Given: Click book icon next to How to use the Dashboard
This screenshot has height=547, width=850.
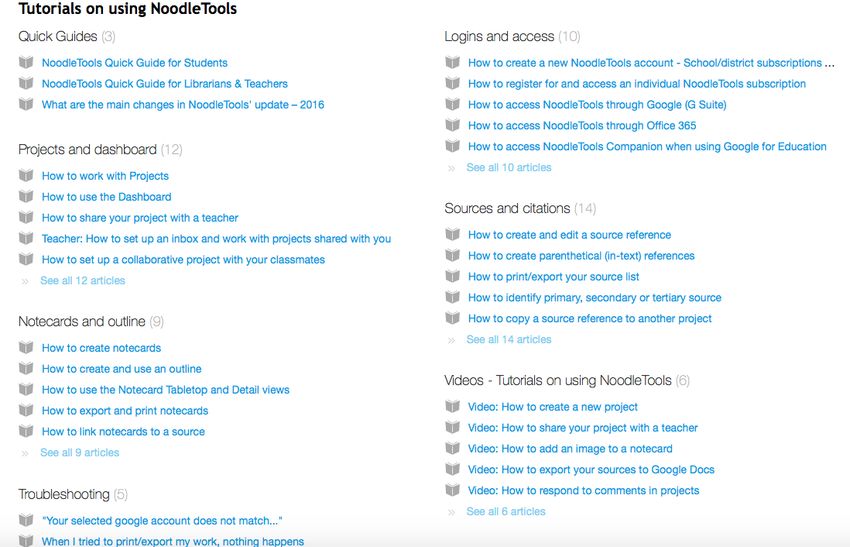Looking at the screenshot, I should coord(26,196).
